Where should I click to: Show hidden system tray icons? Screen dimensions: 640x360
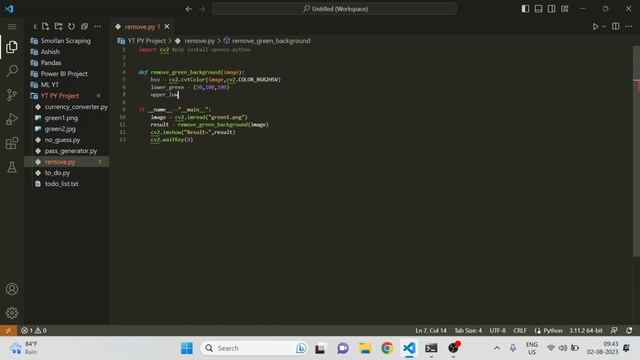497,348
